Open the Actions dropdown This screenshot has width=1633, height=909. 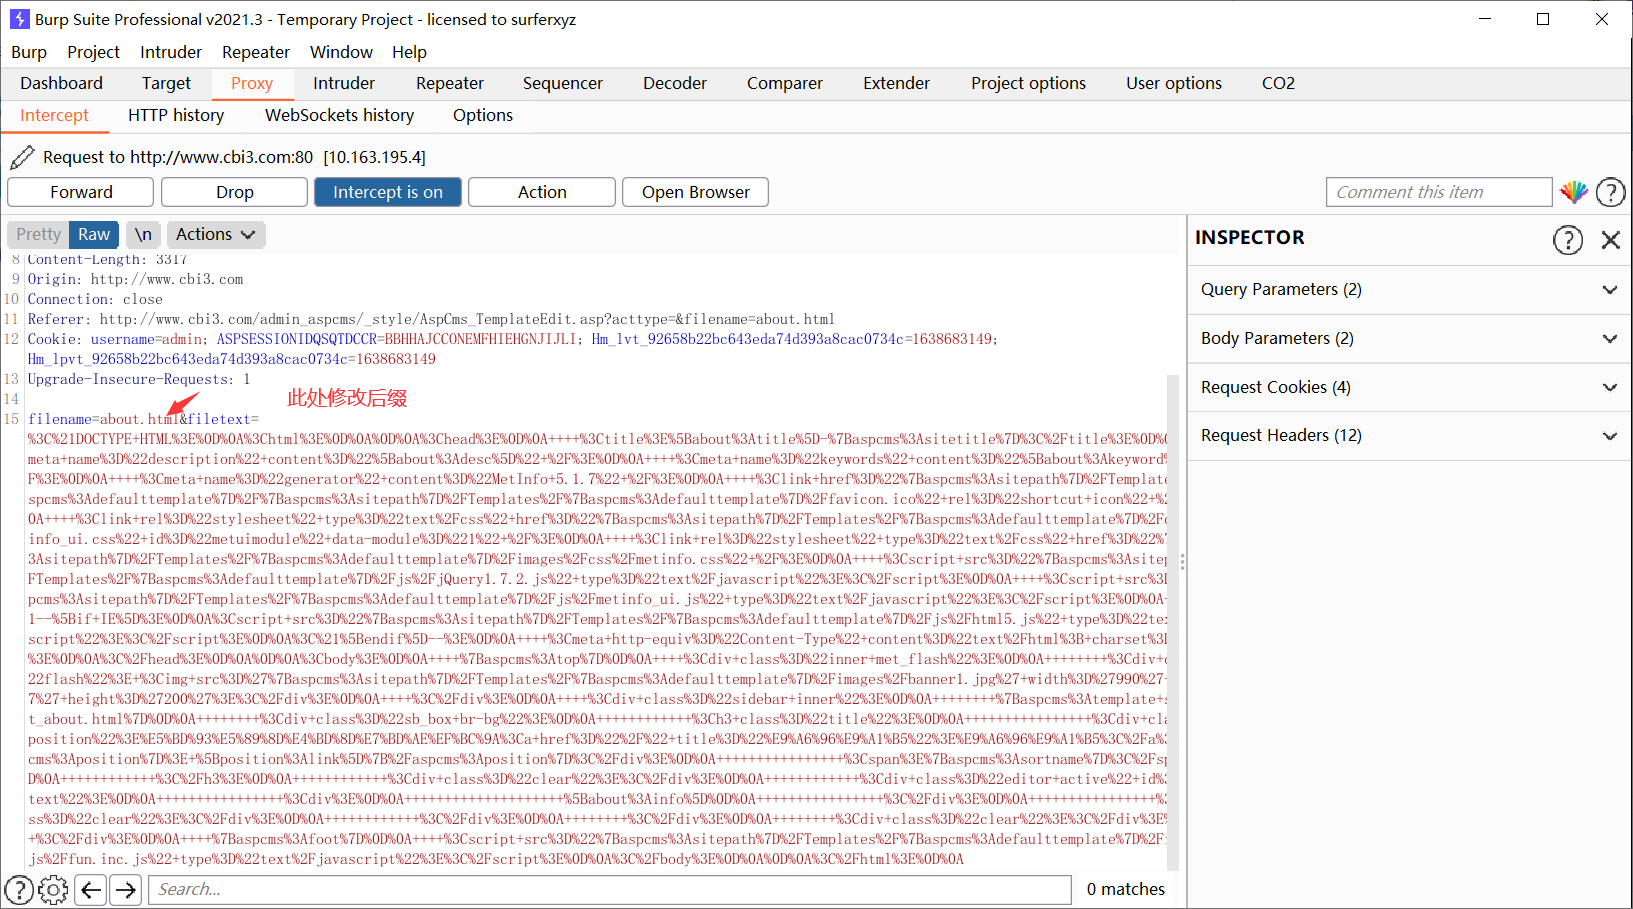pyautogui.click(x=216, y=234)
